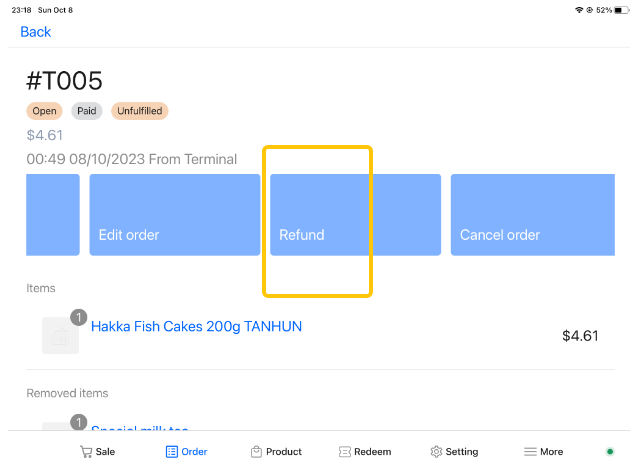
Task: Open Hakka Fish Cakes 200g TANHUN link
Action: [196, 326]
